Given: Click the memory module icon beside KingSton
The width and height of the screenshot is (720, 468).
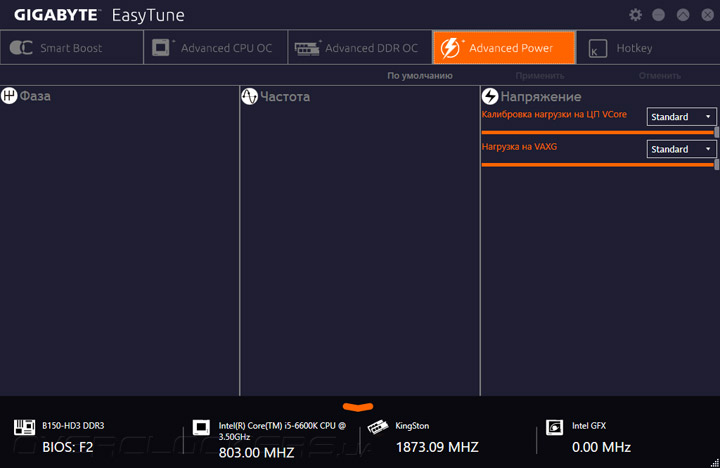Looking at the screenshot, I should pyautogui.click(x=377, y=427).
